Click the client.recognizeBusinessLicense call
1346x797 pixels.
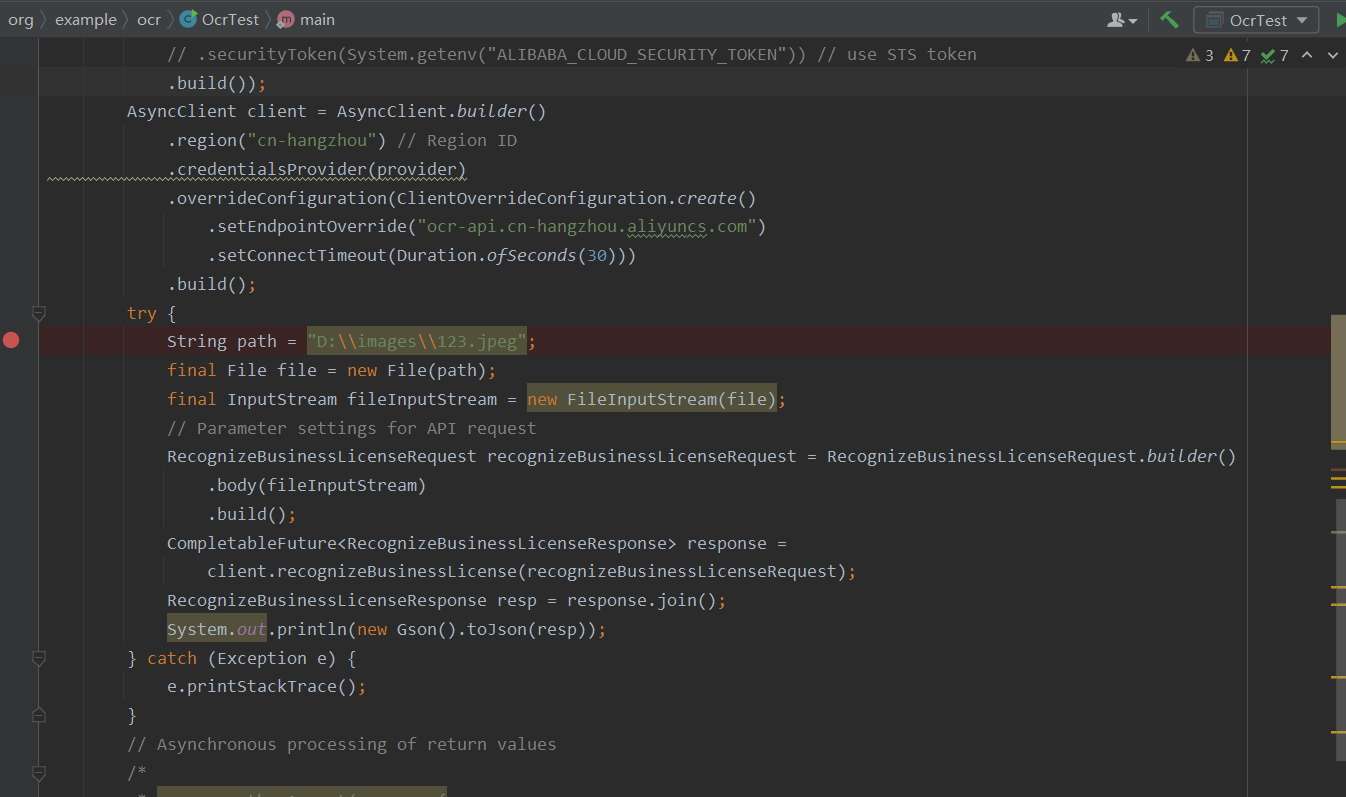[x=532, y=572]
